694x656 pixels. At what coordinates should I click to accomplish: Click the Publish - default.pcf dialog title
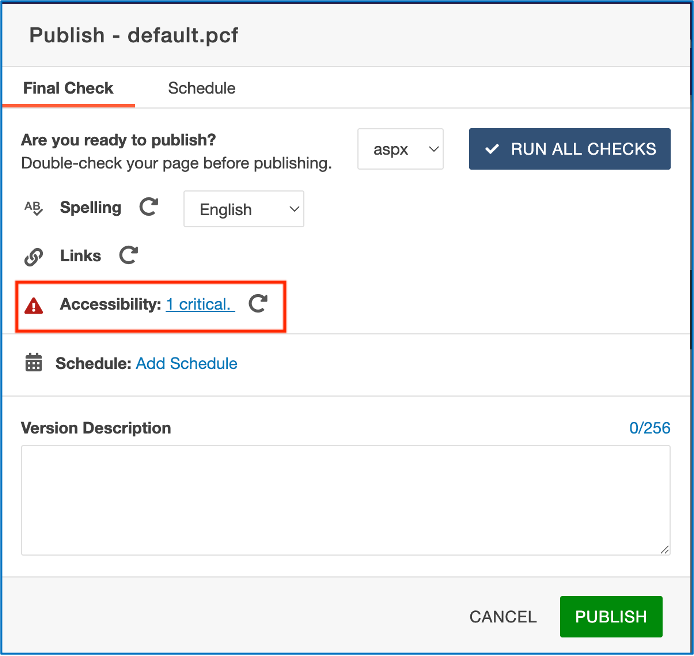(x=133, y=36)
